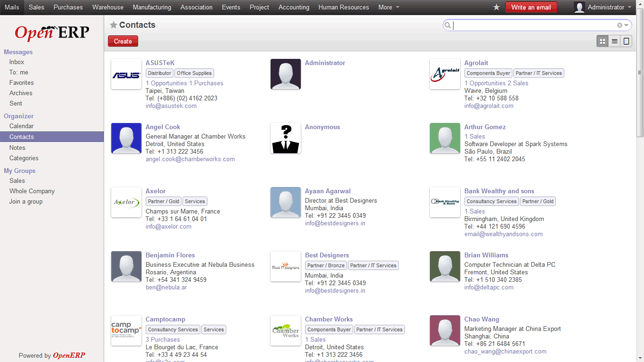Screen dimensions: 644x362
Task: Open the Project menu
Action: tap(259, 7)
